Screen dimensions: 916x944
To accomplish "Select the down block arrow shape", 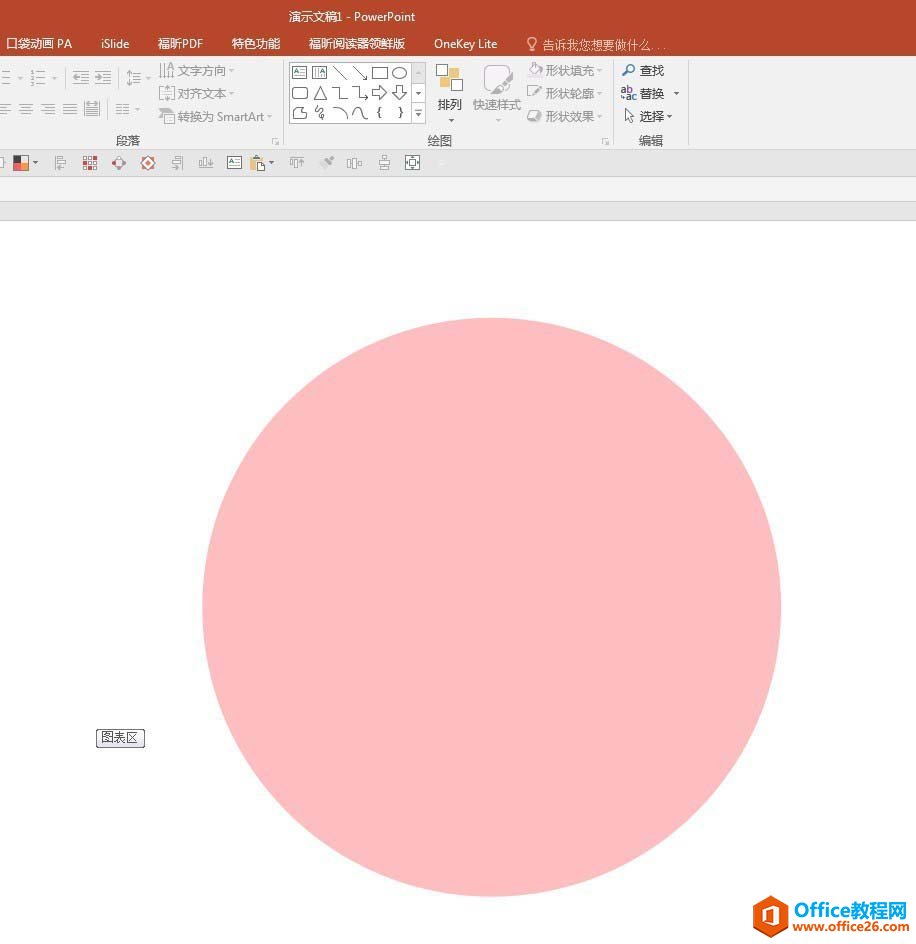I will (x=399, y=93).
